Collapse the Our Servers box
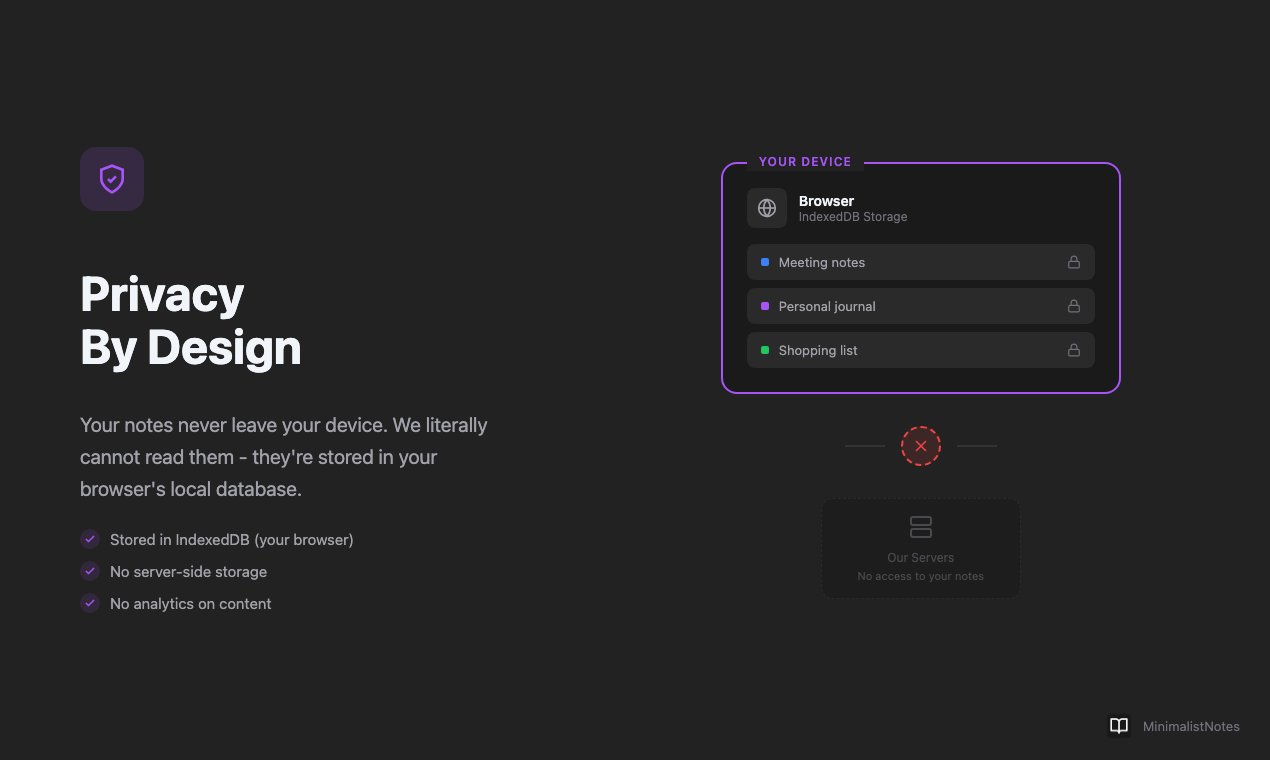The width and height of the screenshot is (1270, 760). pyautogui.click(x=920, y=548)
